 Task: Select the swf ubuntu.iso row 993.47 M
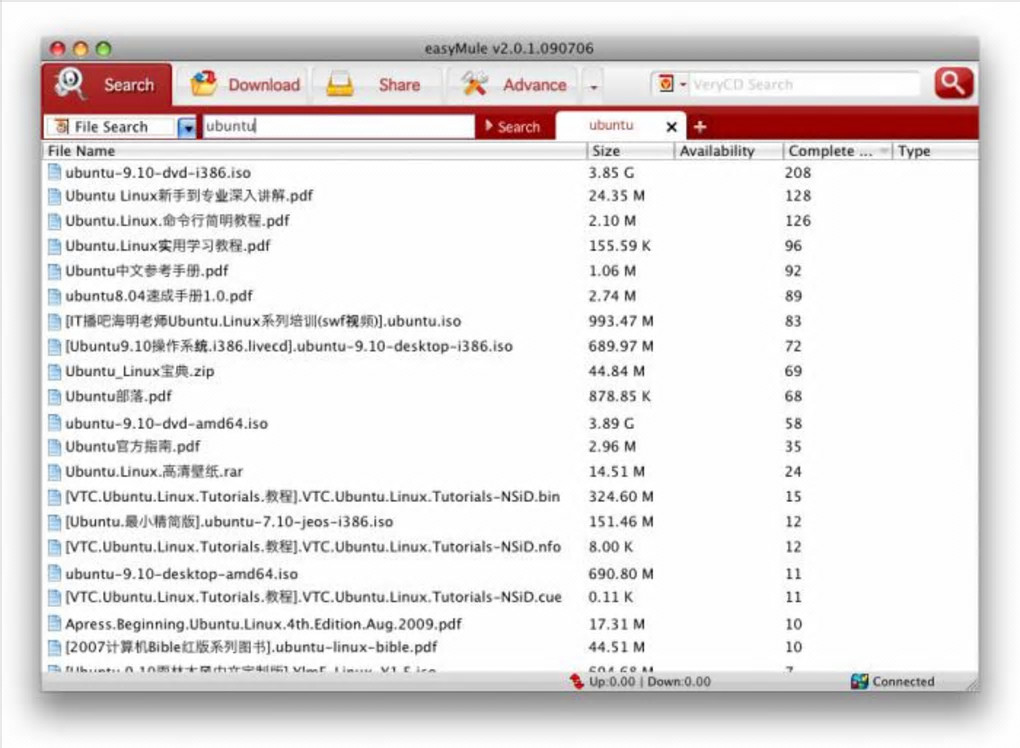pos(263,321)
